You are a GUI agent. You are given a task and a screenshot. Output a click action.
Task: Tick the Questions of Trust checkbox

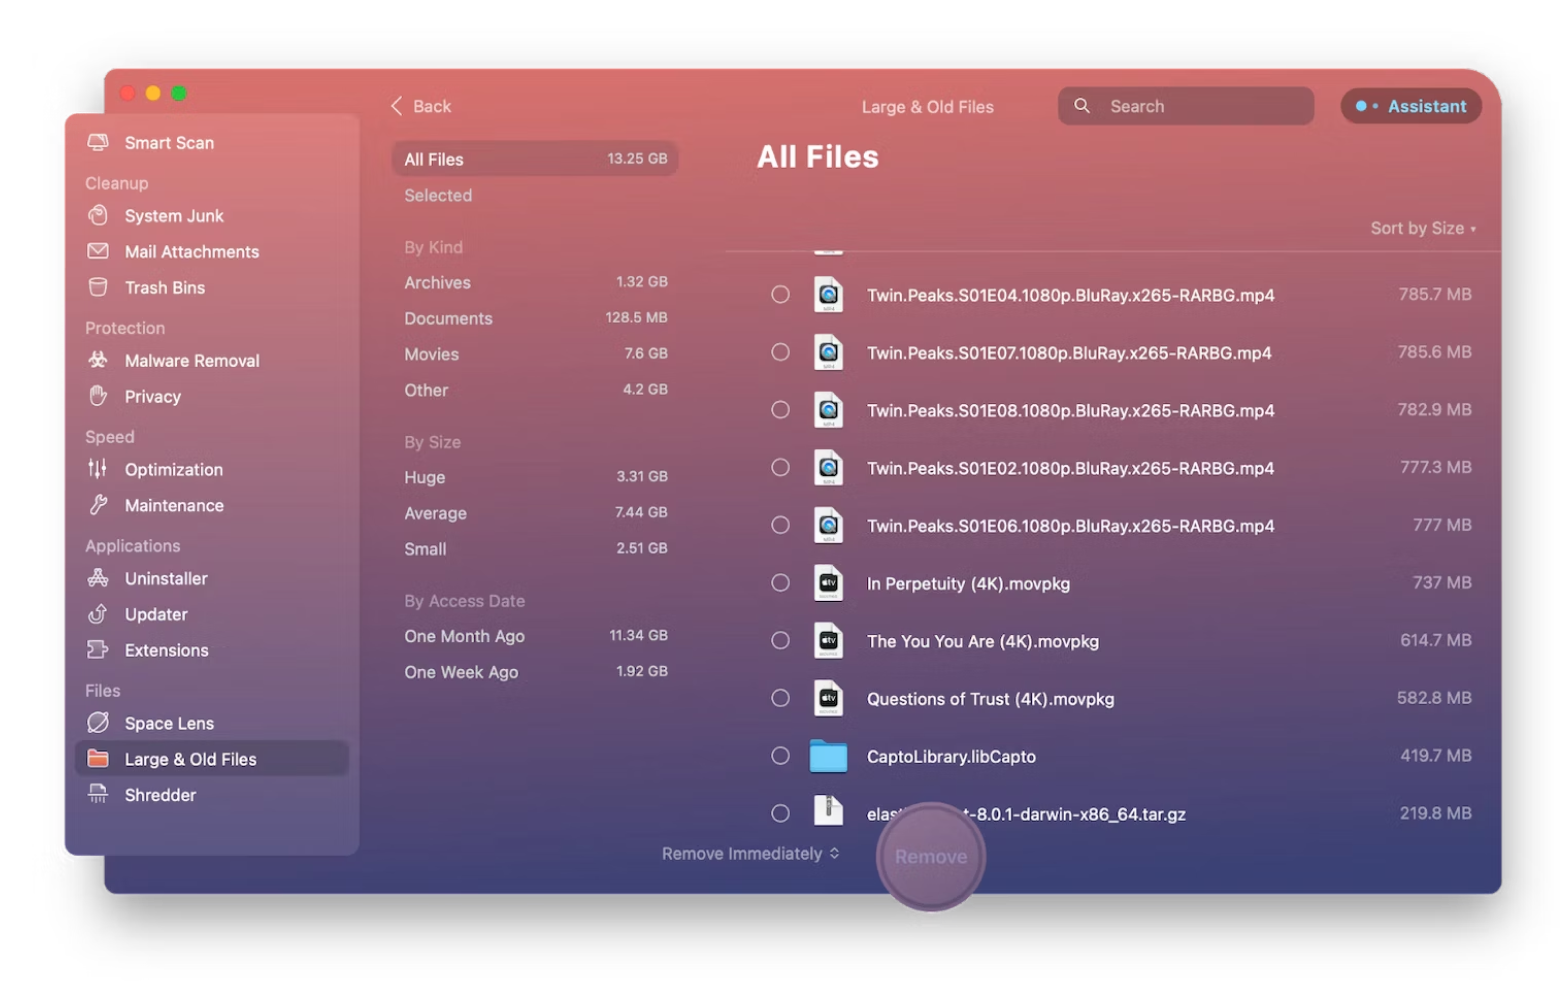[x=780, y=698]
